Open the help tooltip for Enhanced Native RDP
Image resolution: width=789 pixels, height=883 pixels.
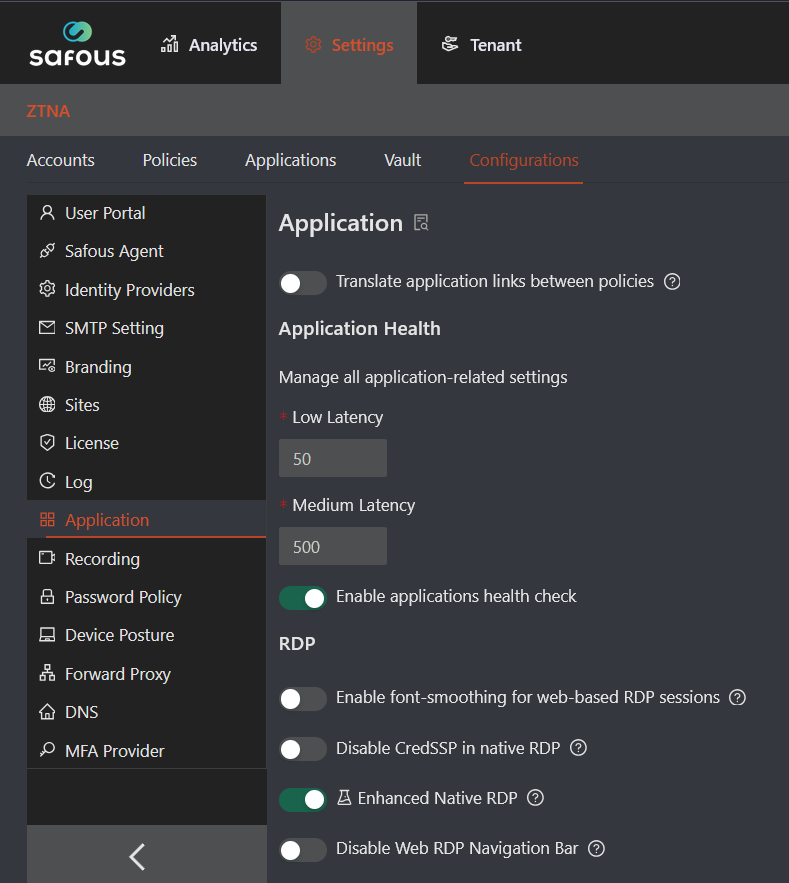pyautogui.click(x=535, y=798)
